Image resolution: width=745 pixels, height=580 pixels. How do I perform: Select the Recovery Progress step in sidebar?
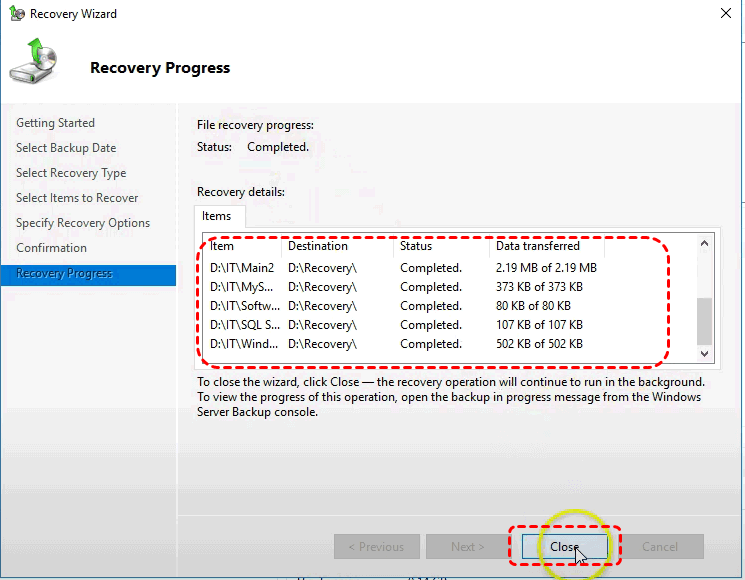click(x=65, y=274)
